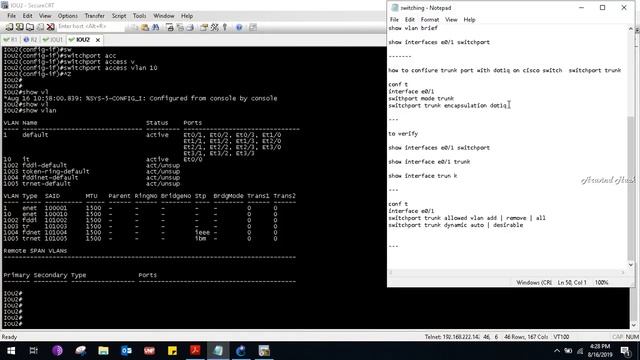Open Notepad Format menu
The image size is (640, 360).
coord(430,20)
